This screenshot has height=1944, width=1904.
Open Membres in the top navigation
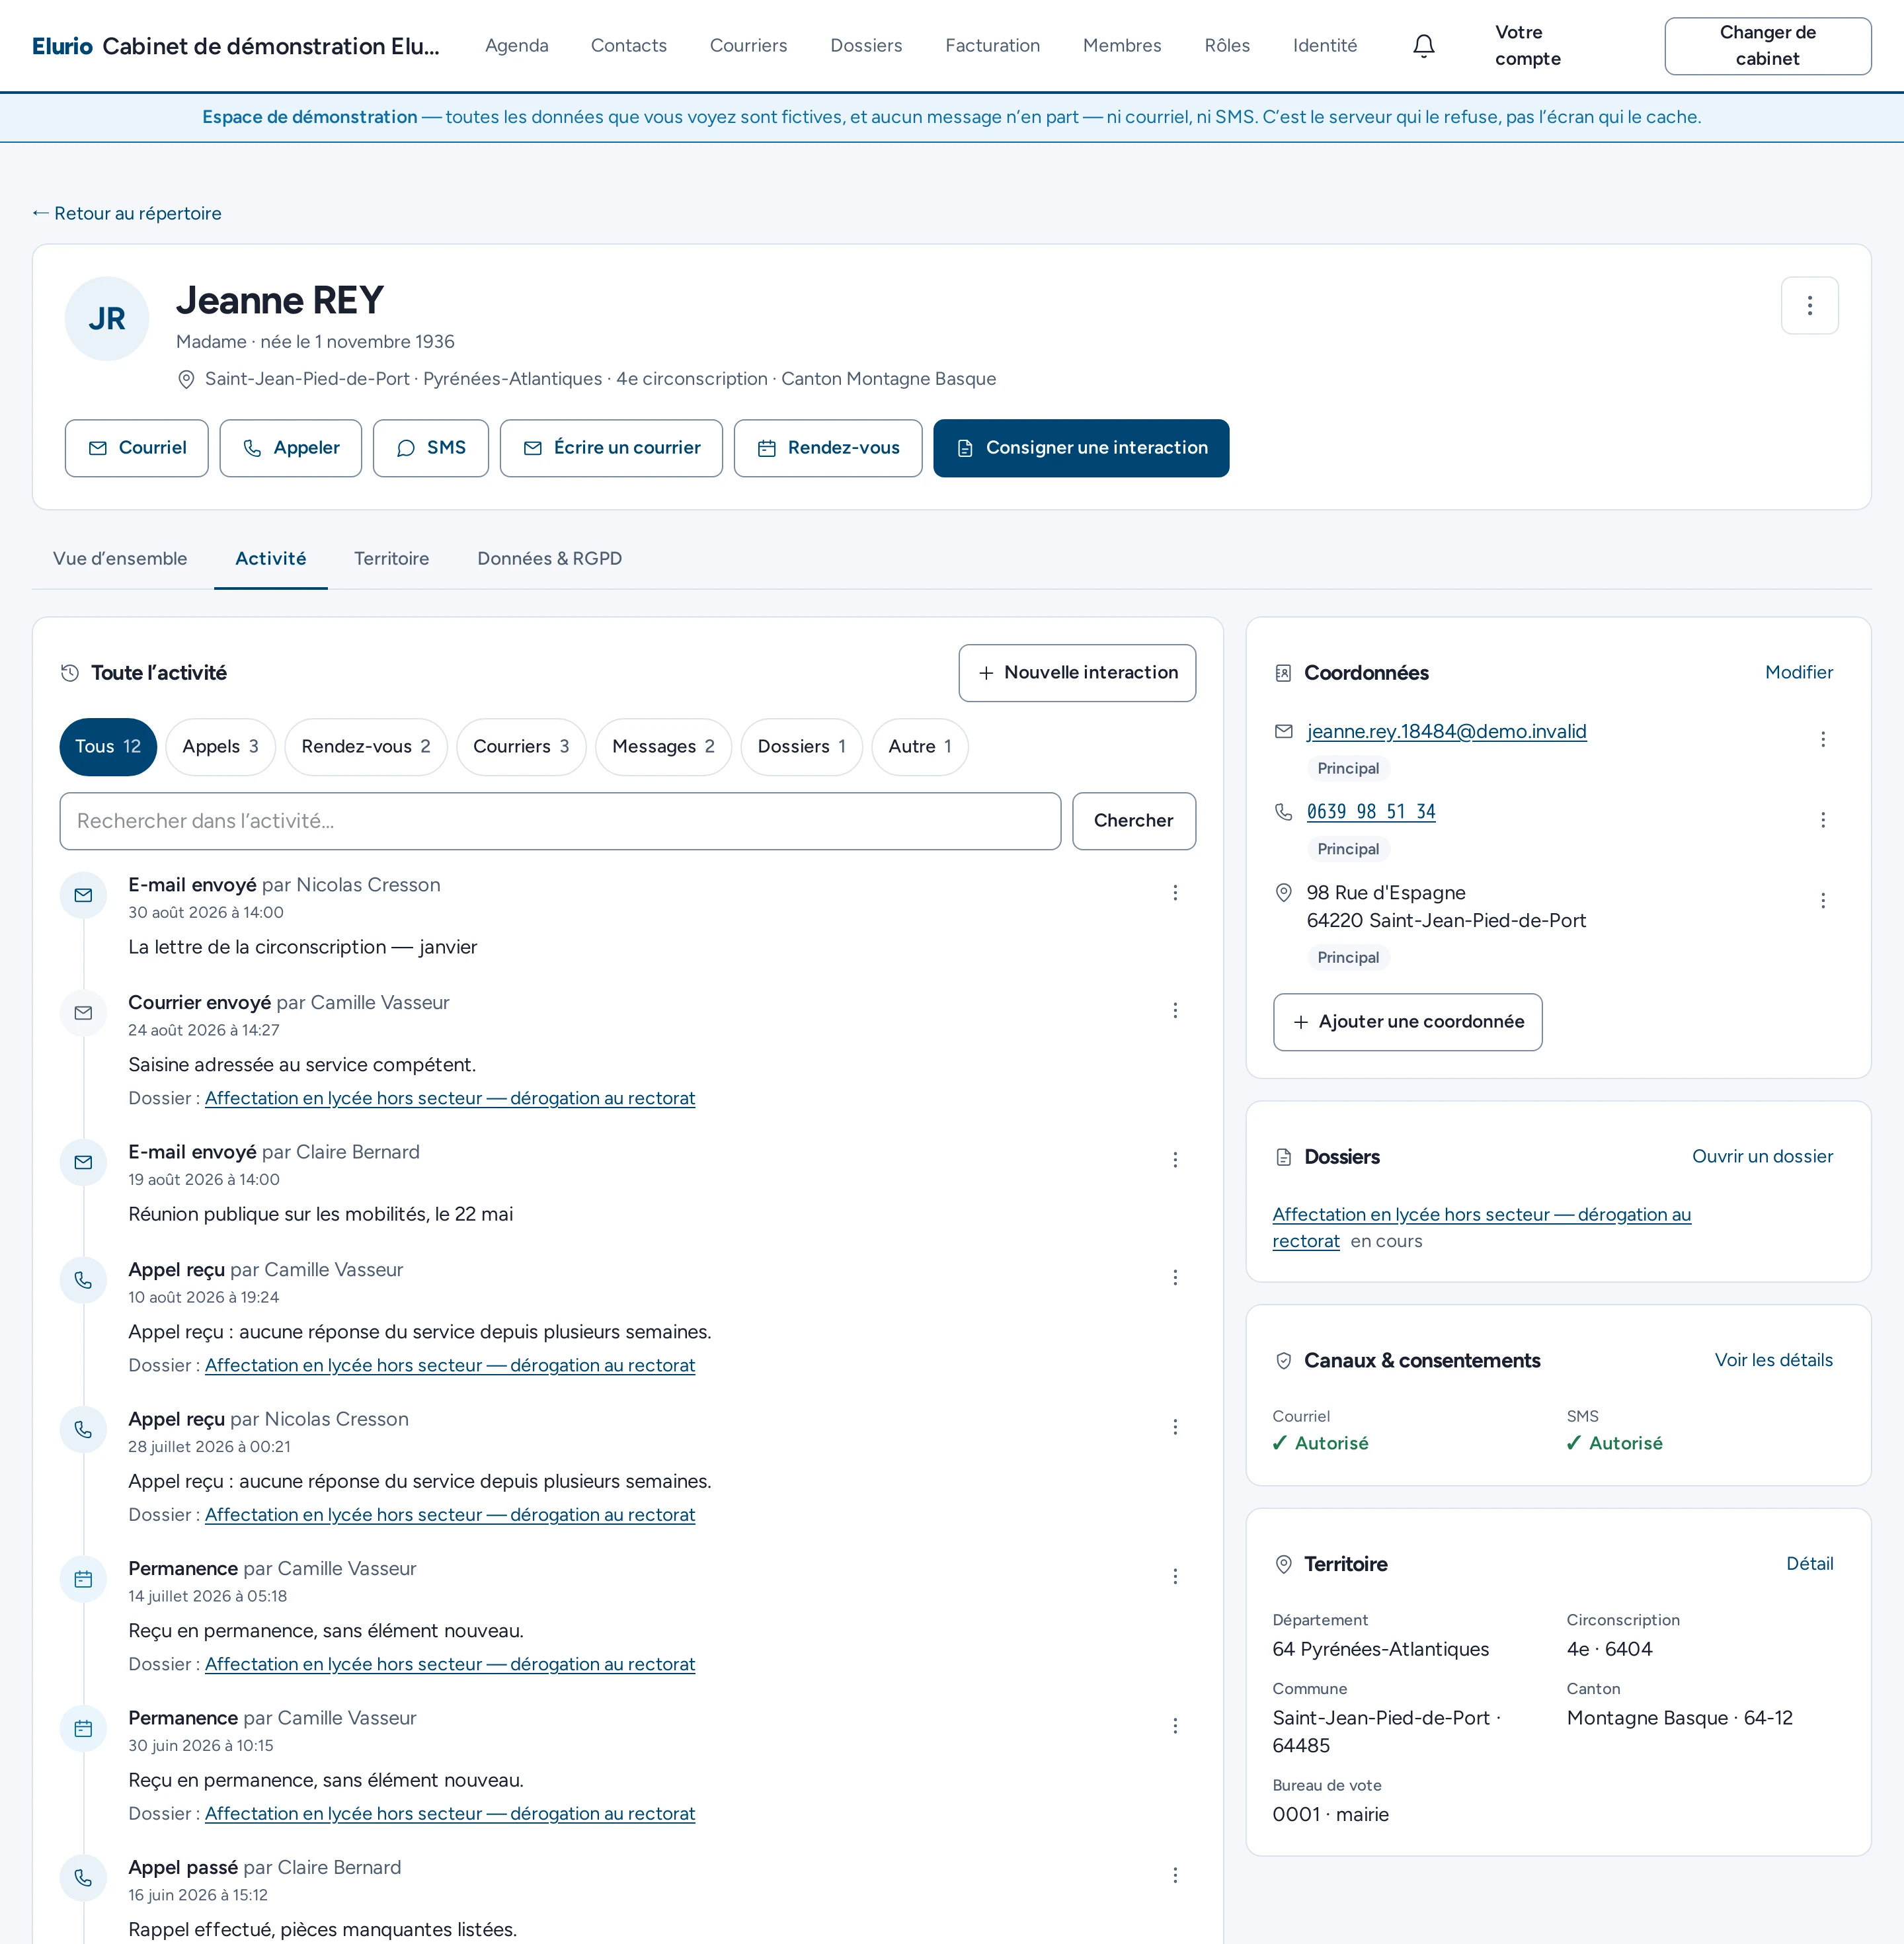(1122, 46)
